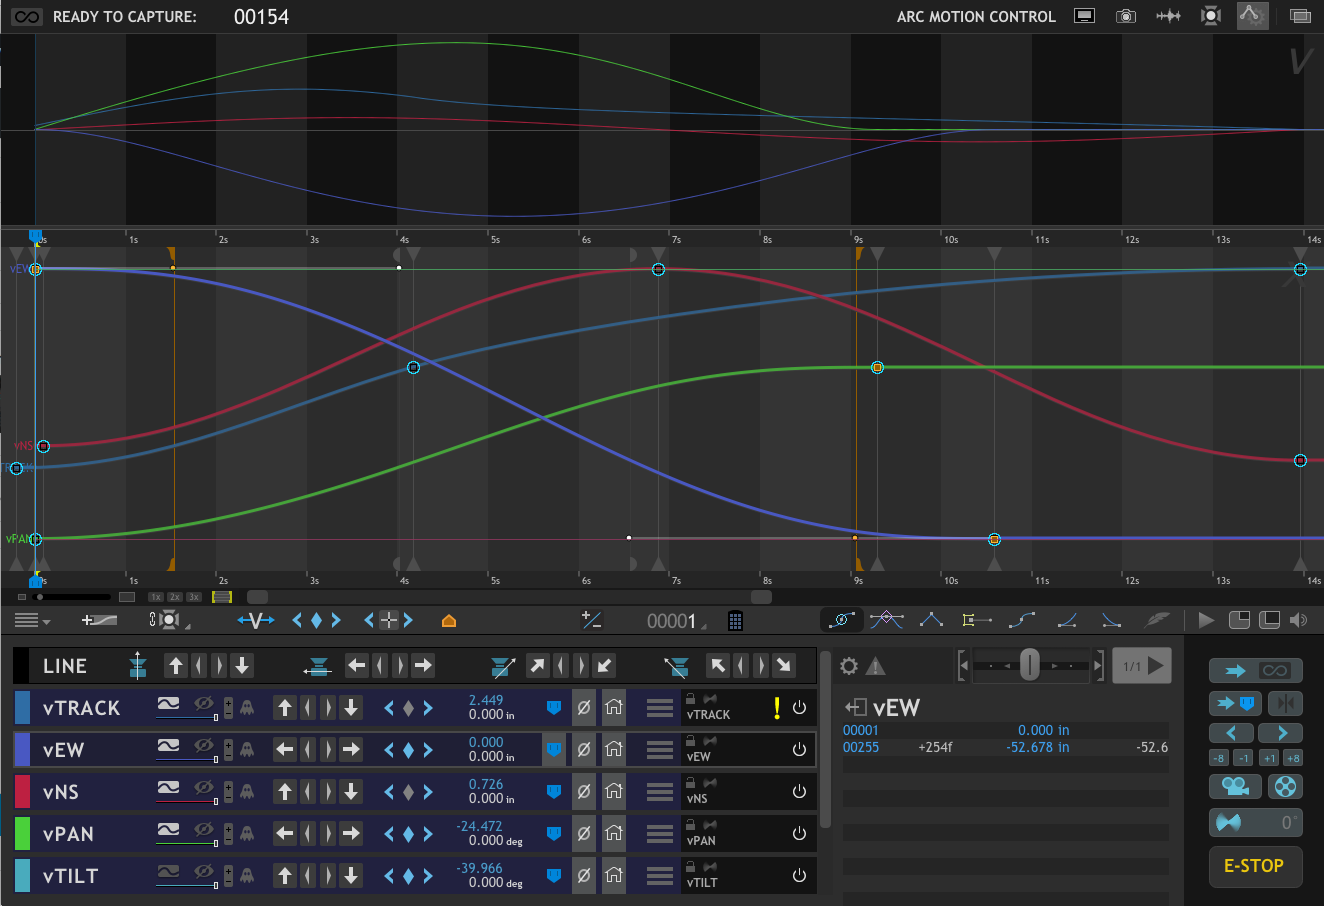This screenshot has height=906, width=1324.
Task: Jog vTRACK up with arrow button
Action: point(285,708)
